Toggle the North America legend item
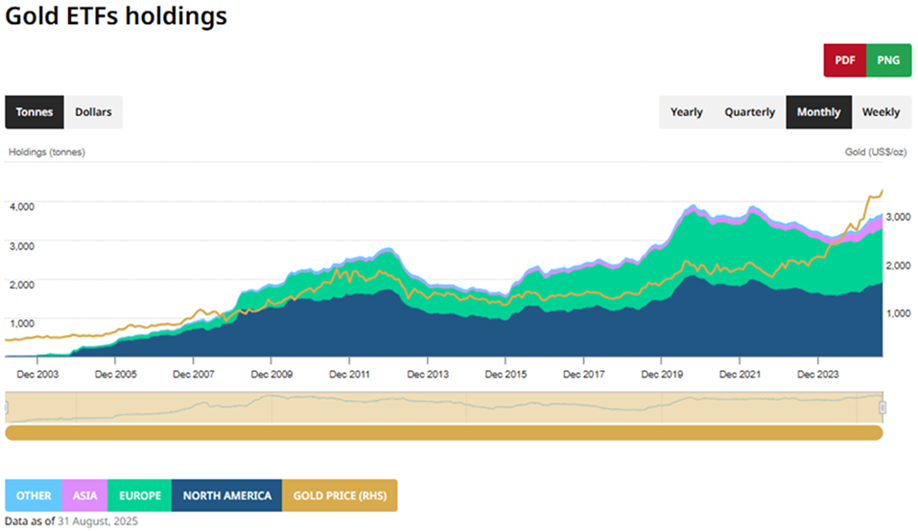 [x=227, y=495]
